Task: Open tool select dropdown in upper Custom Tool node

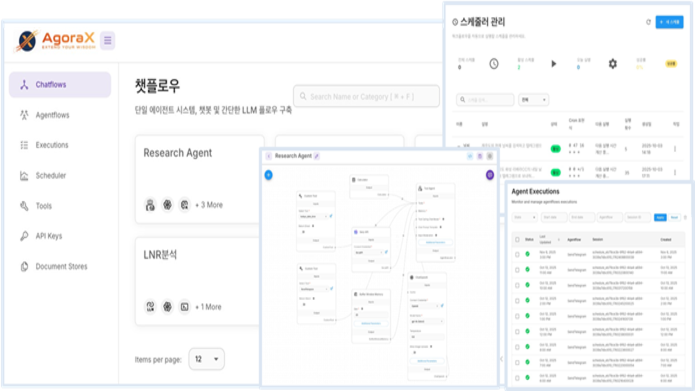Action: pyautogui.click(x=313, y=216)
